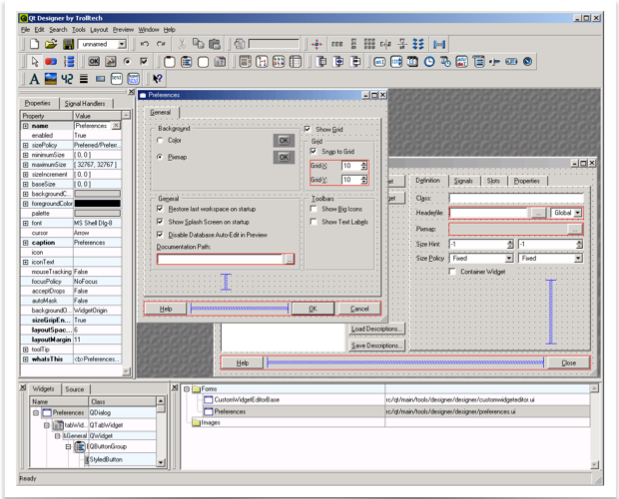Click the Open folder toolbar icon
This screenshot has width=619, height=499.
(50, 44)
